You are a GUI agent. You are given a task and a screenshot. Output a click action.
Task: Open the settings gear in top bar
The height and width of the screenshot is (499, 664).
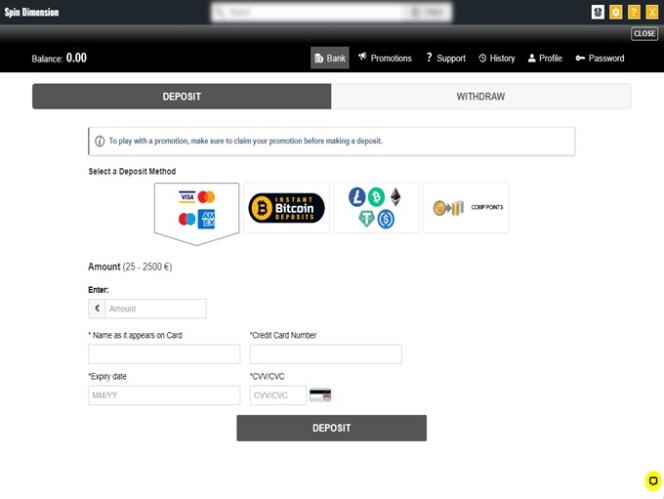tap(616, 12)
